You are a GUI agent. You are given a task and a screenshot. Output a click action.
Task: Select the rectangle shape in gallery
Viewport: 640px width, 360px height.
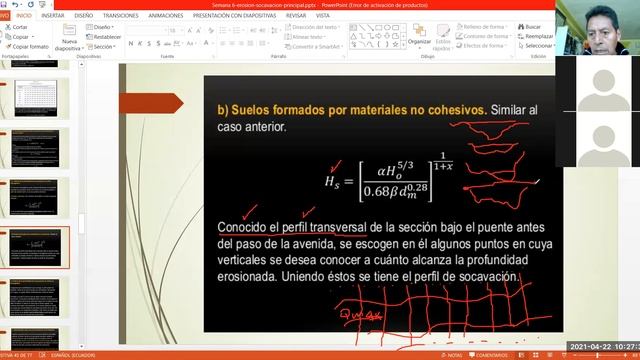point(378,28)
